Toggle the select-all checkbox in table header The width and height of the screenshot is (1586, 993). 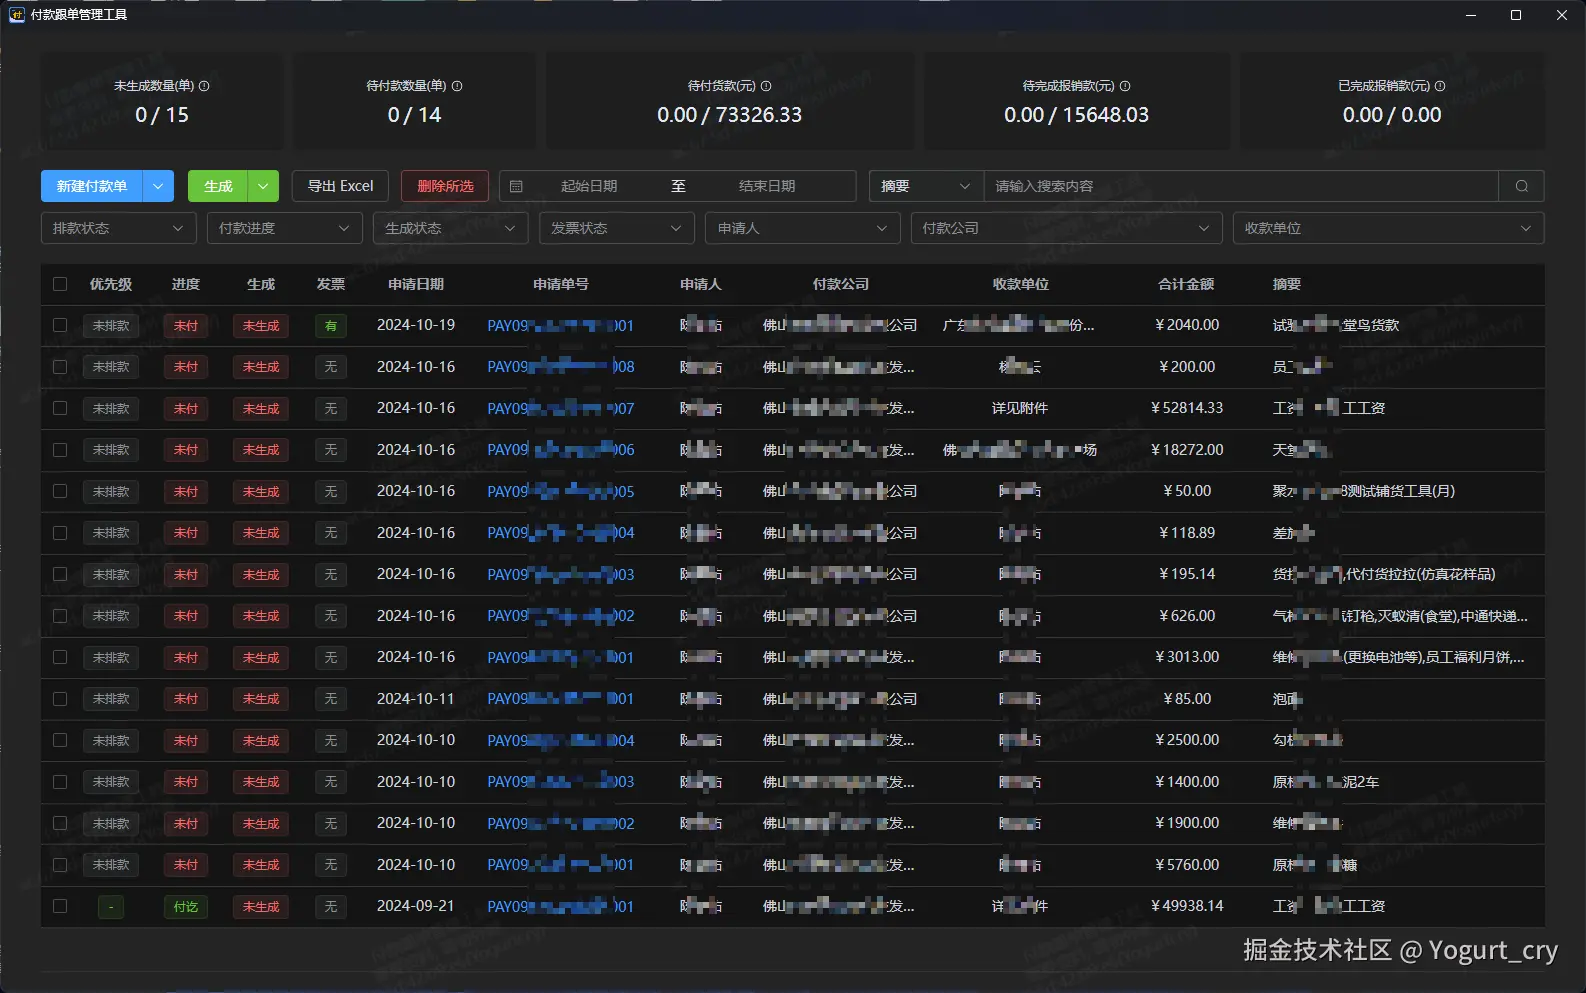tap(60, 284)
